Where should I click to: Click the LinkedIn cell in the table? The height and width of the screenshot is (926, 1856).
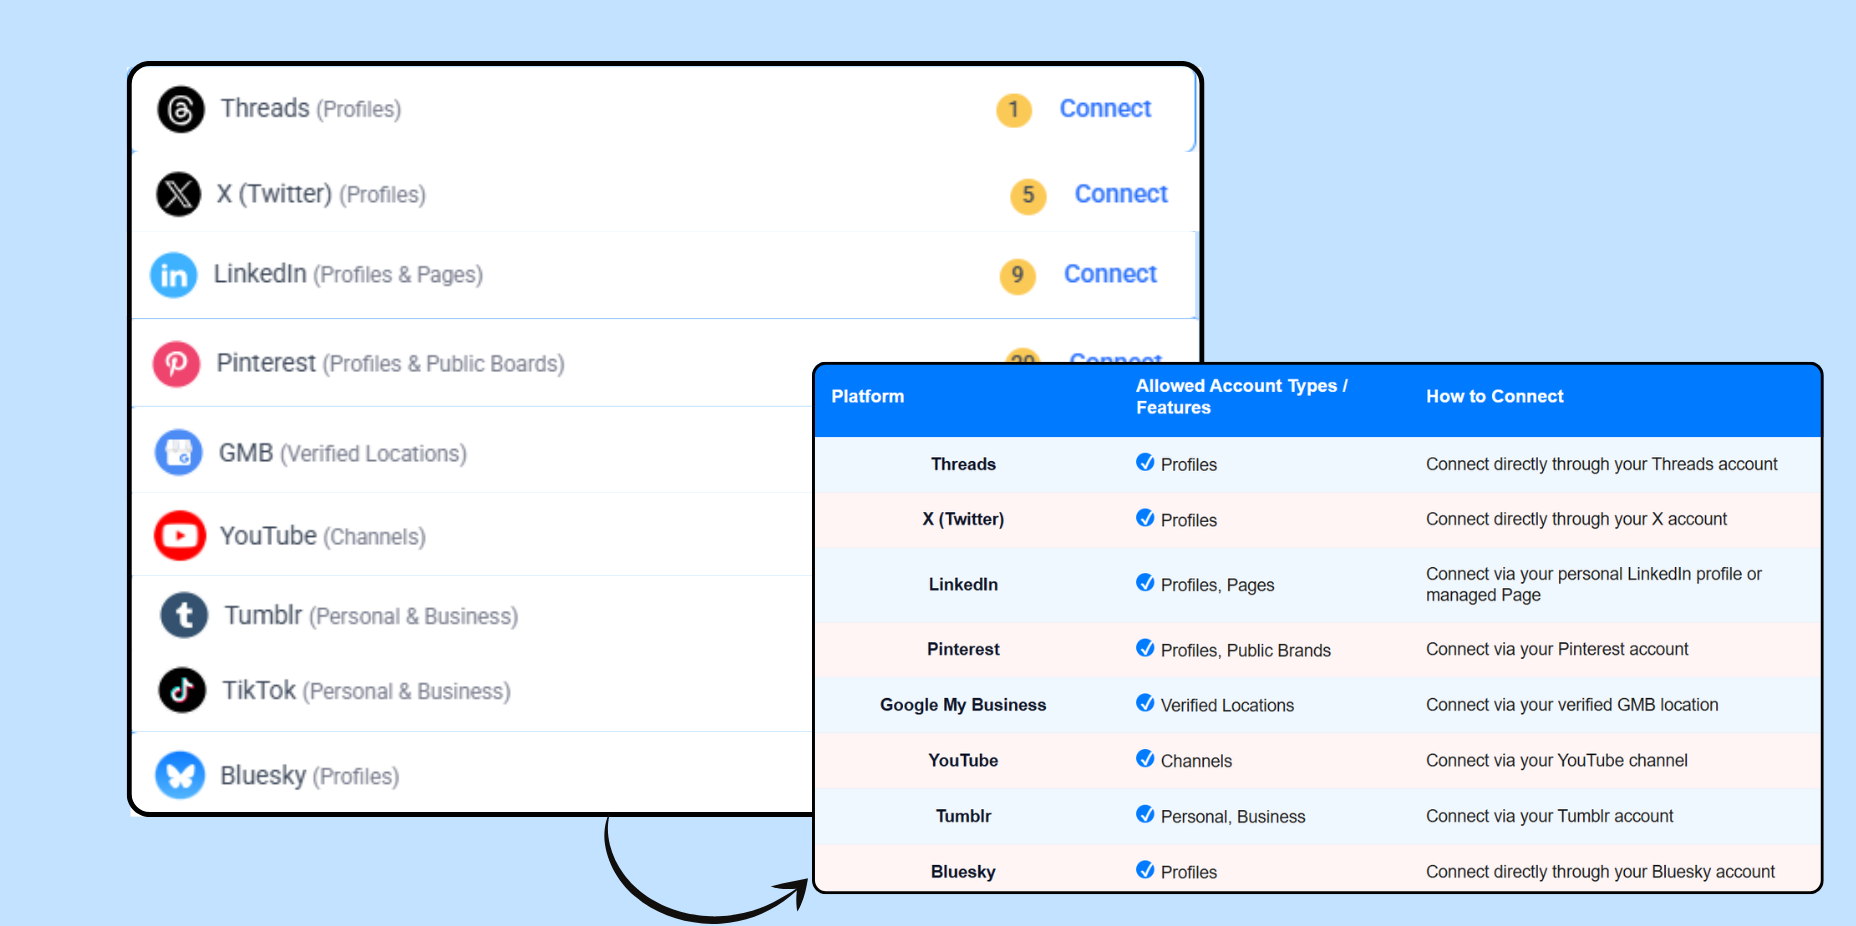pos(963,584)
